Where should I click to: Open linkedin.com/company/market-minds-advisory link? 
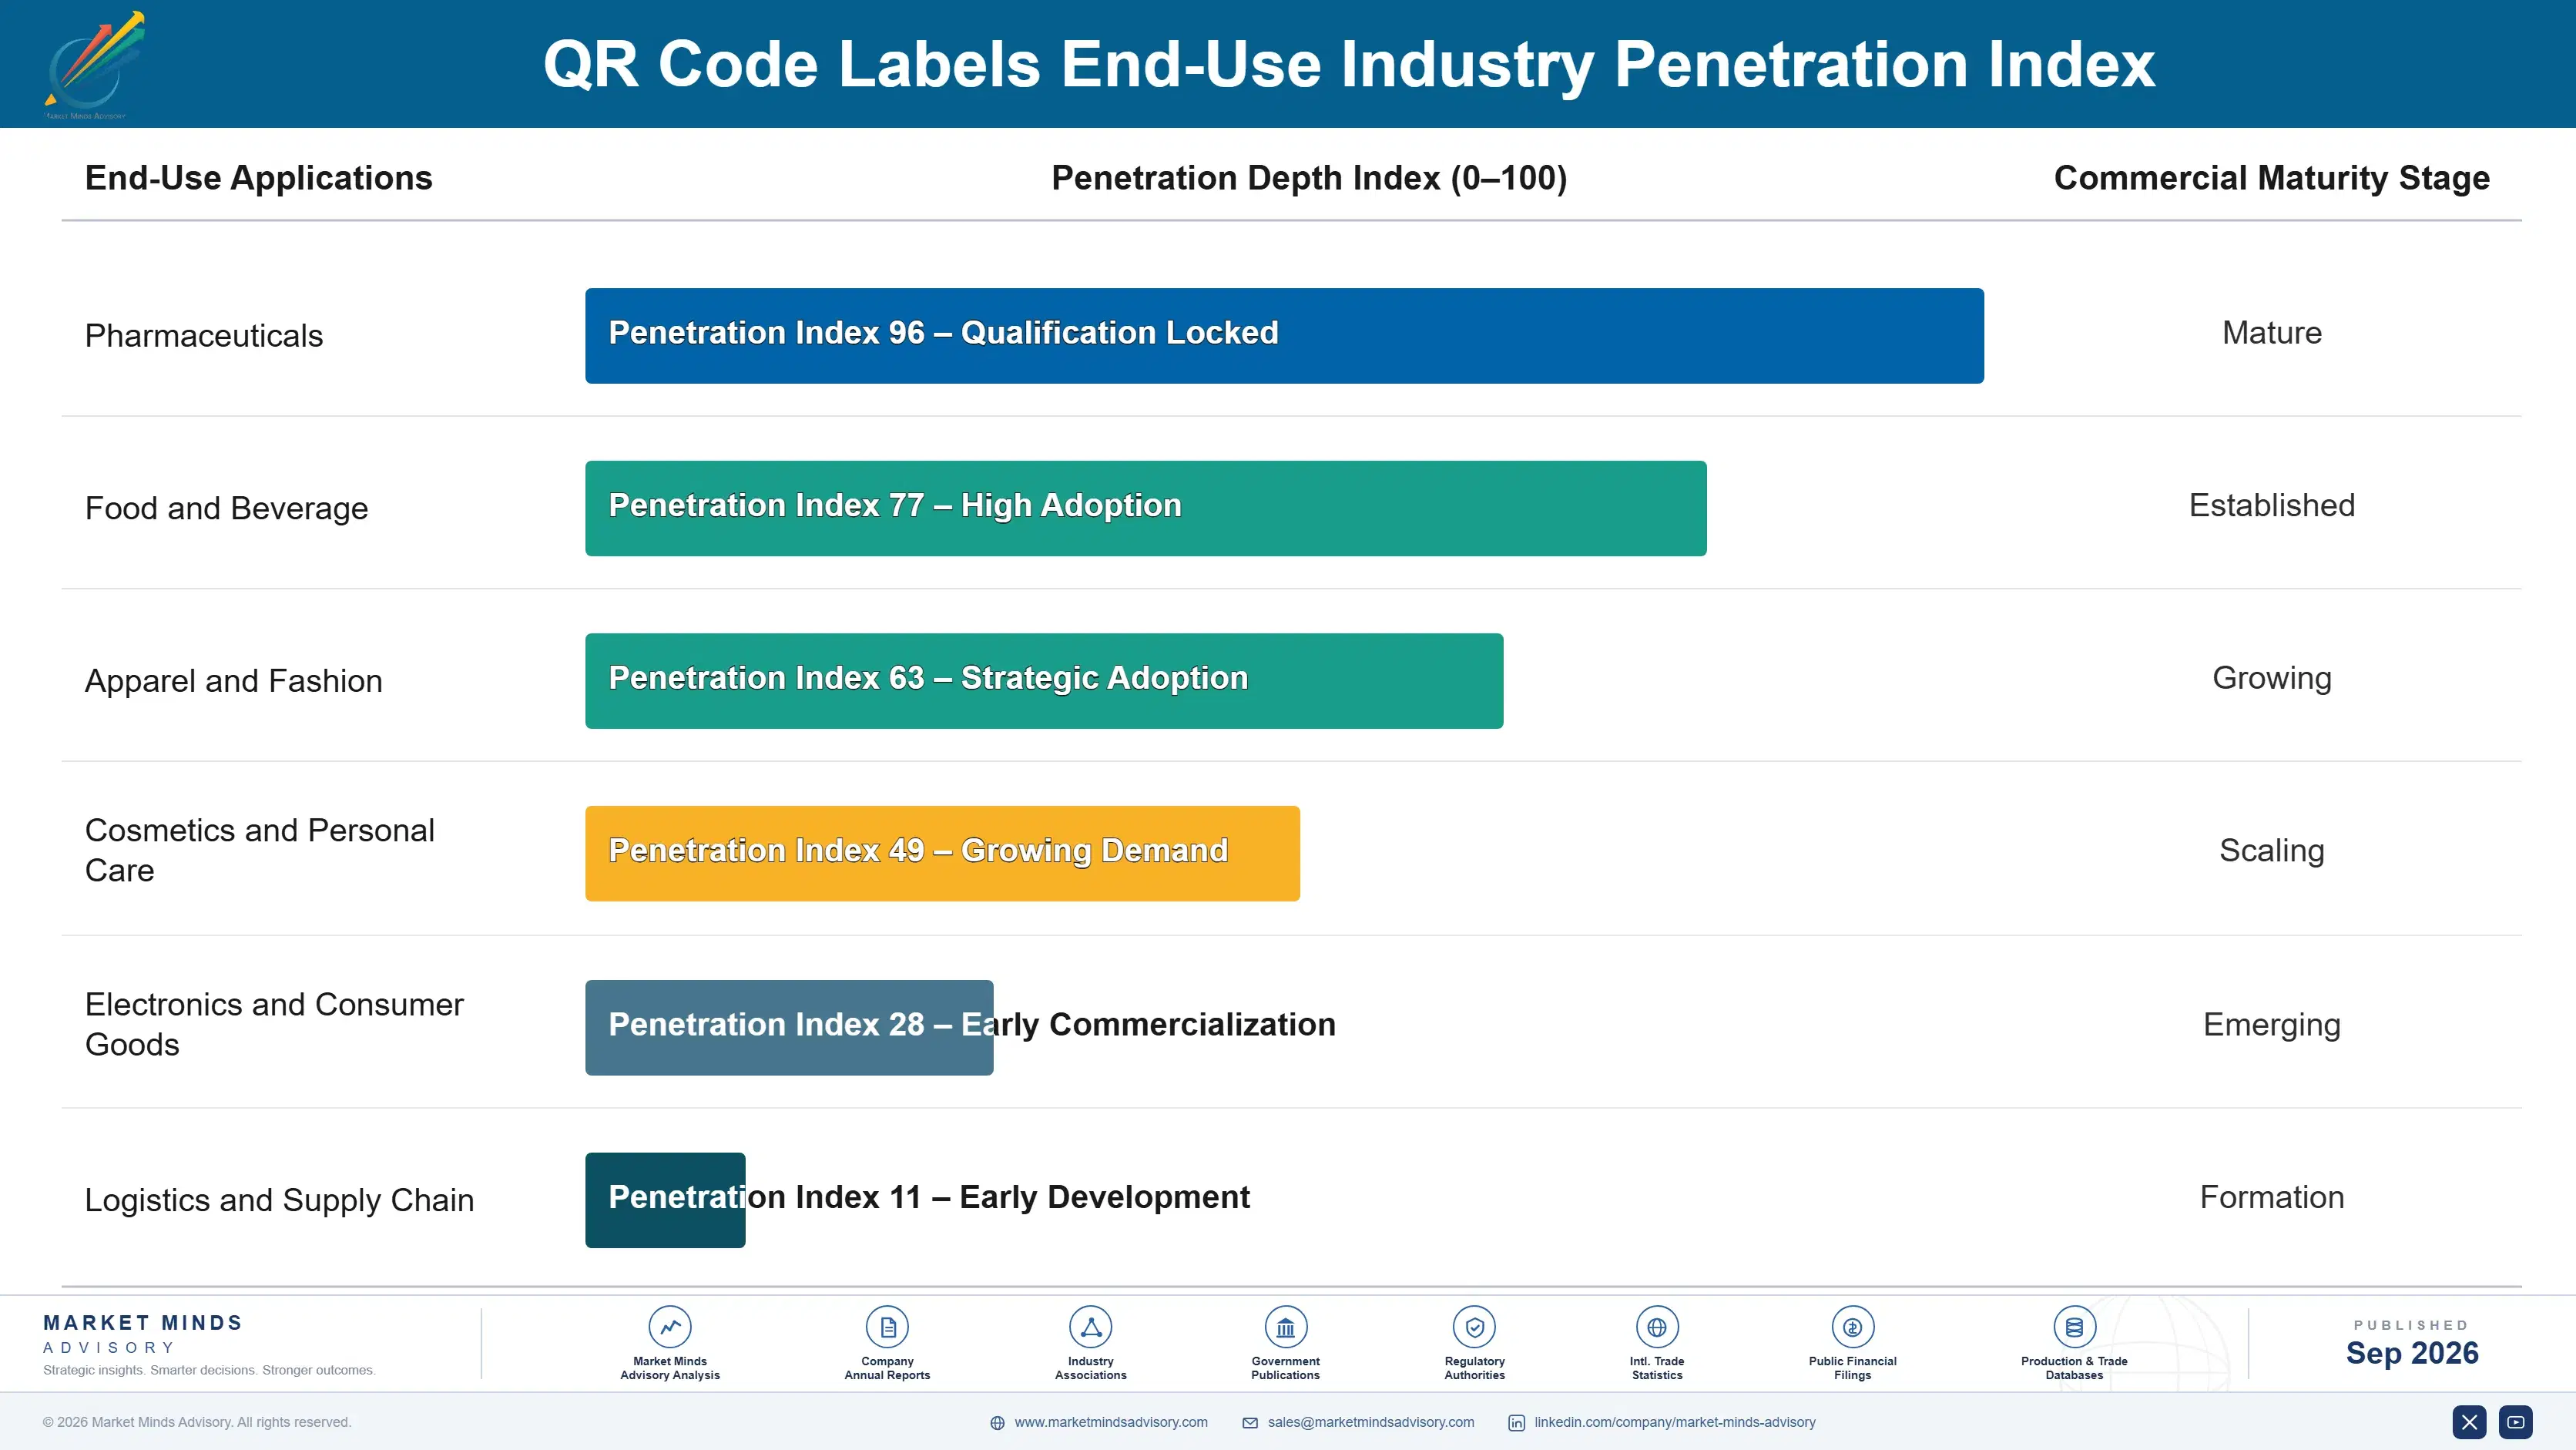[1675, 1422]
